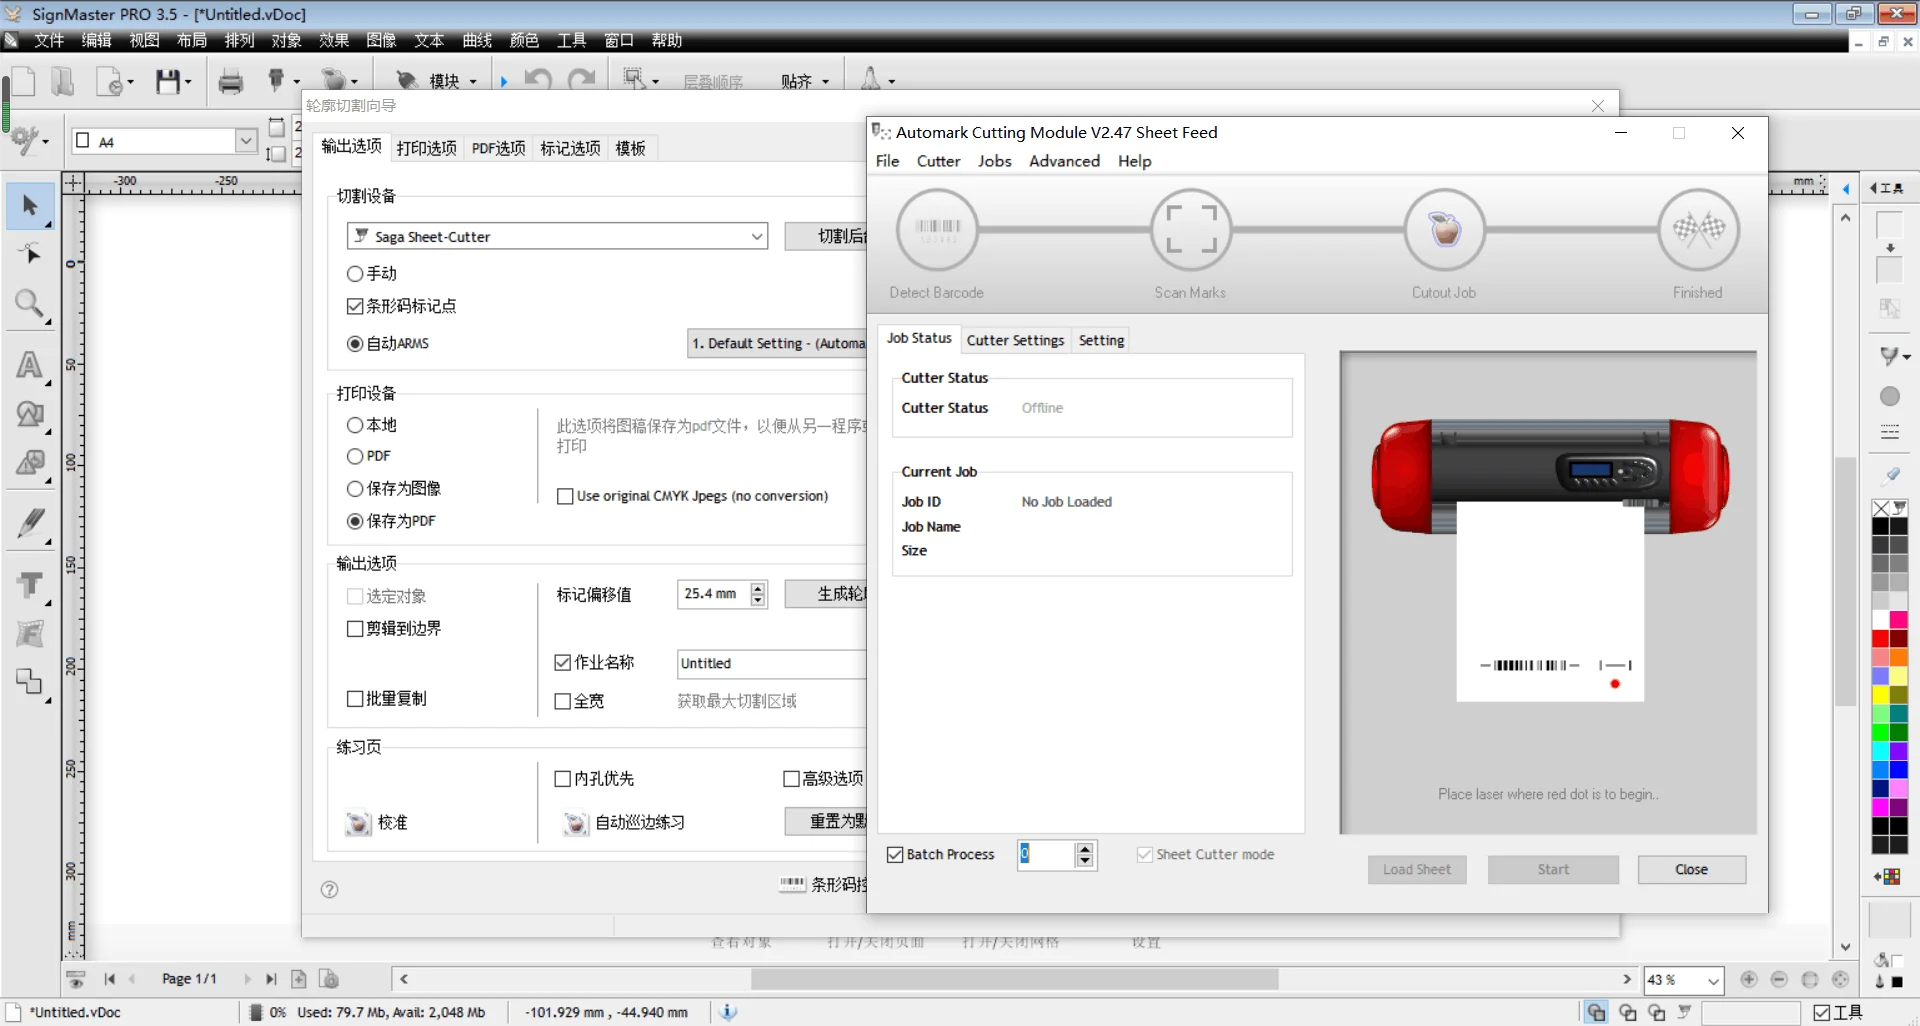Open the 43% zoom level dropdown
The image size is (1920, 1026).
click(1713, 980)
